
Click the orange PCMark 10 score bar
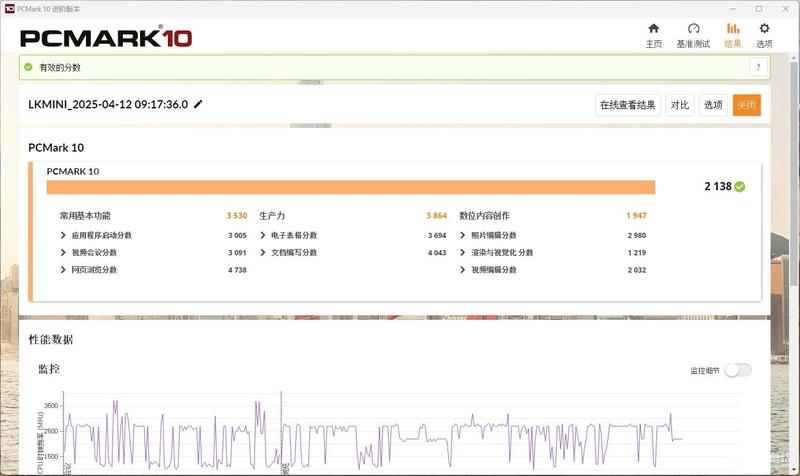351,187
